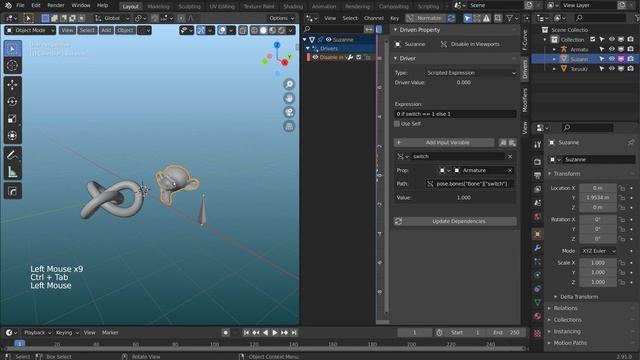Play the animation forward
Viewport: 640px width, 360px height.
tap(275, 333)
